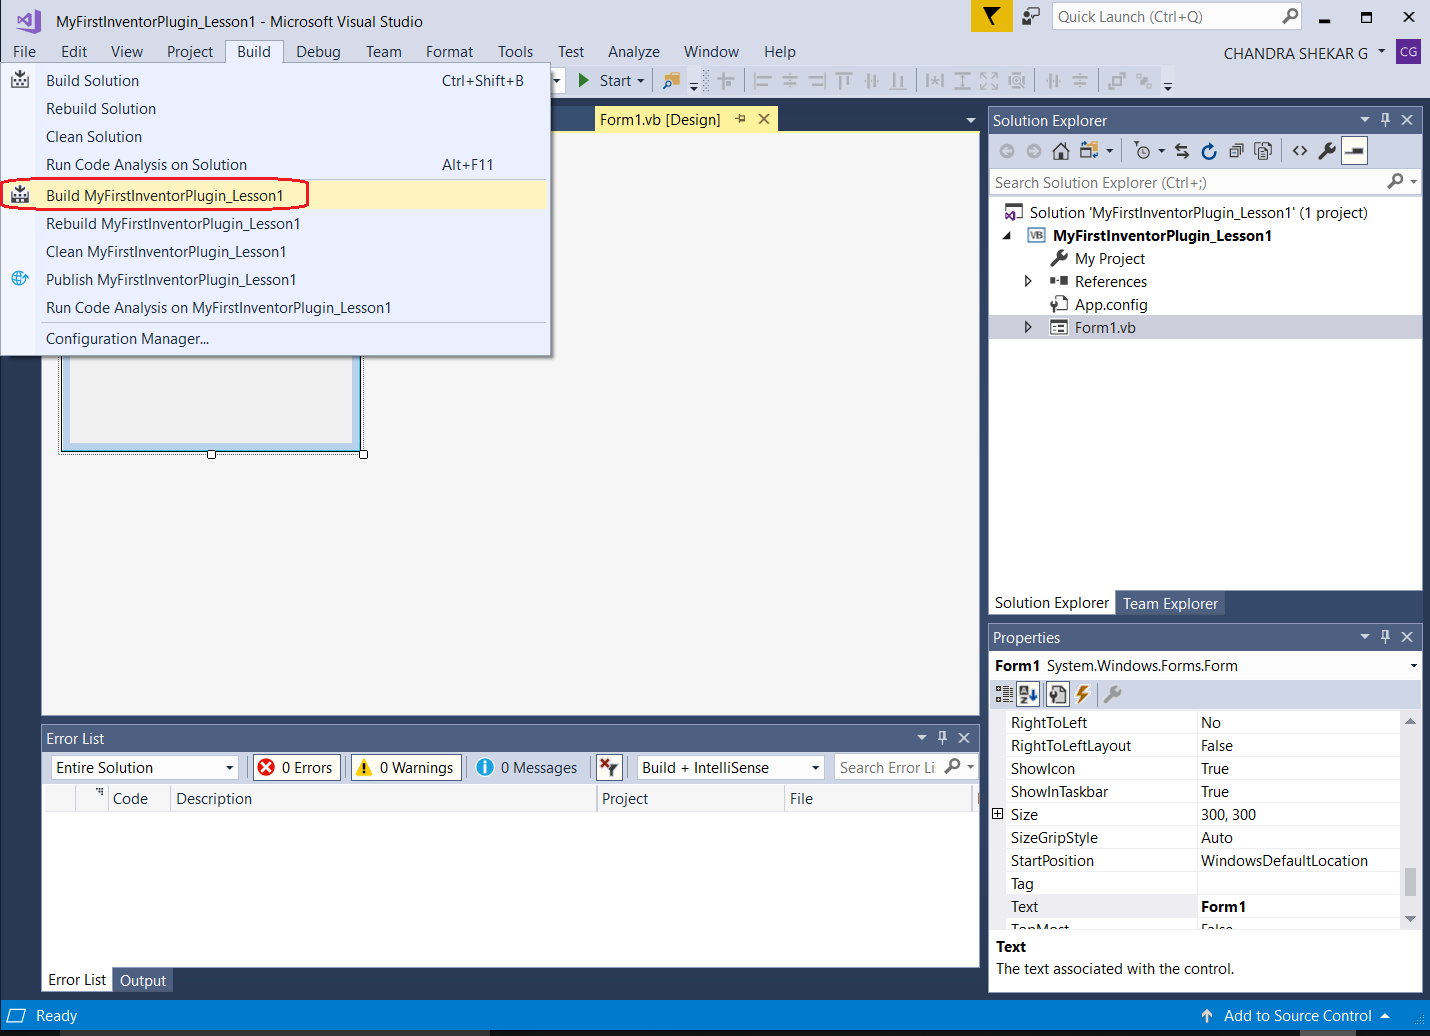The height and width of the screenshot is (1036, 1430).
Task: Click the green Start debugging button
Action: coord(585,80)
